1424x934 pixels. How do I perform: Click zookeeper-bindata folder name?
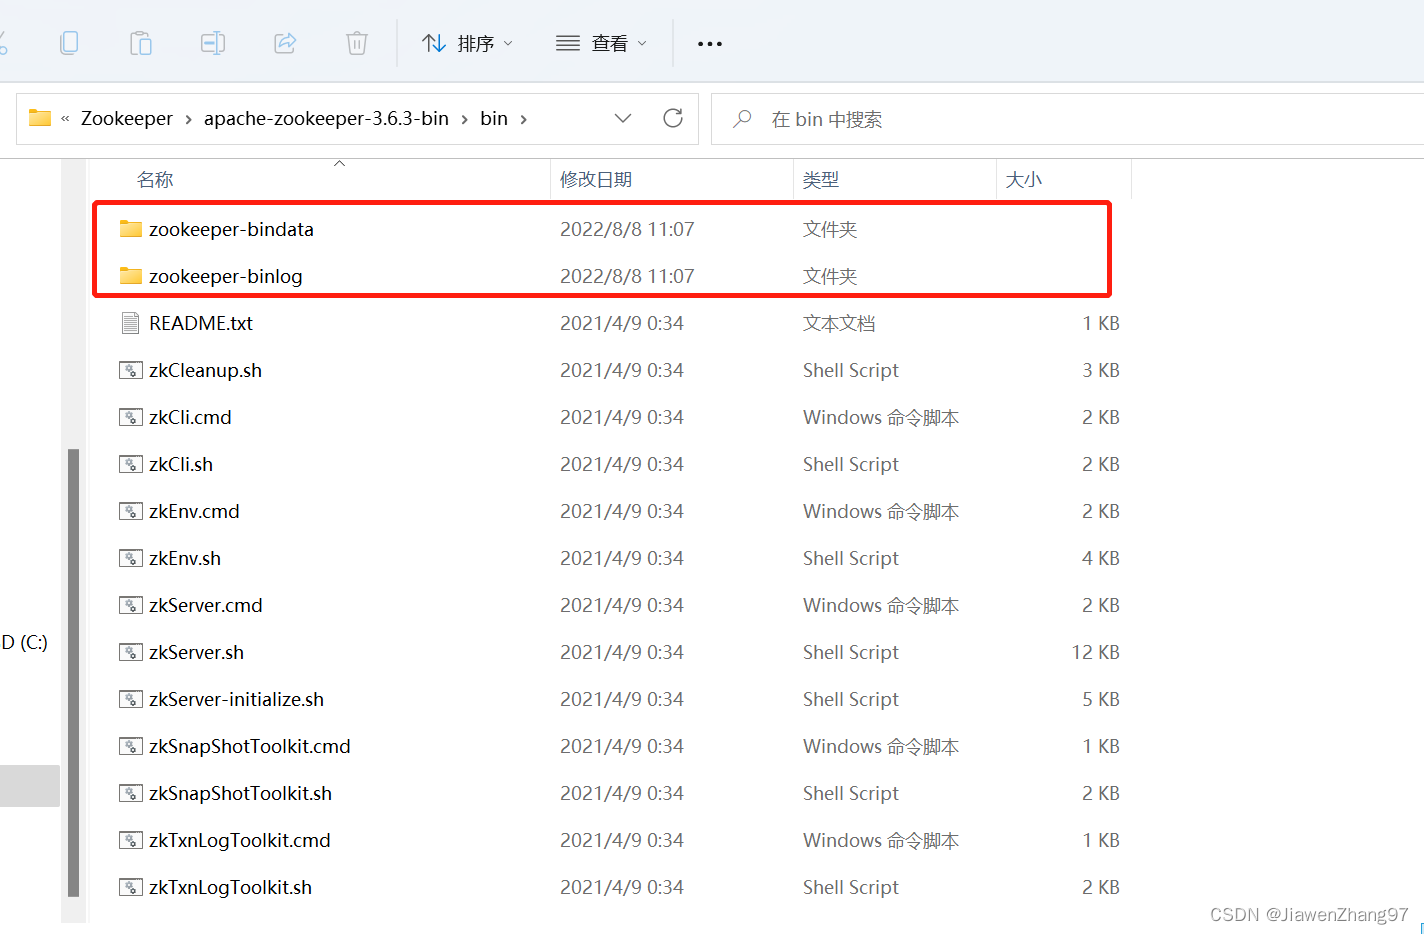click(x=231, y=229)
